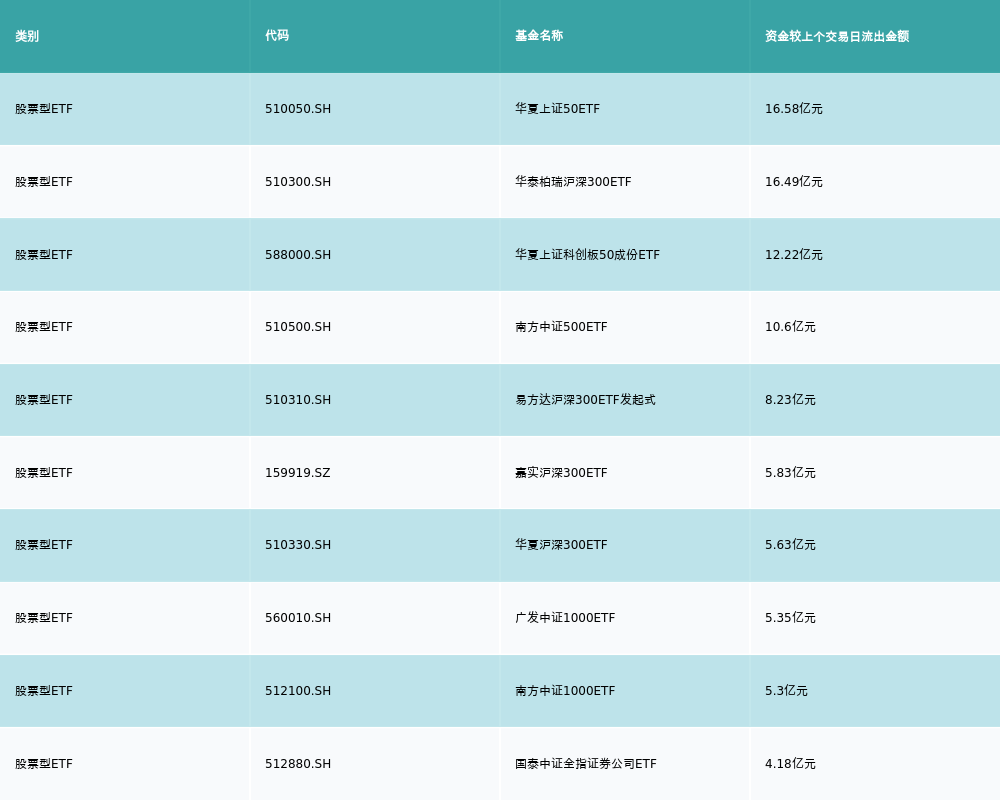
Task: Click 股票型ETF in the 510050.SH row
Action: [44, 109]
